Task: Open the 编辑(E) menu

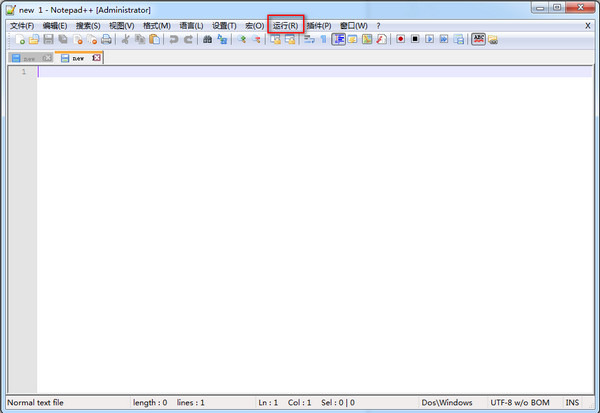Action: [x=55, y=26]
